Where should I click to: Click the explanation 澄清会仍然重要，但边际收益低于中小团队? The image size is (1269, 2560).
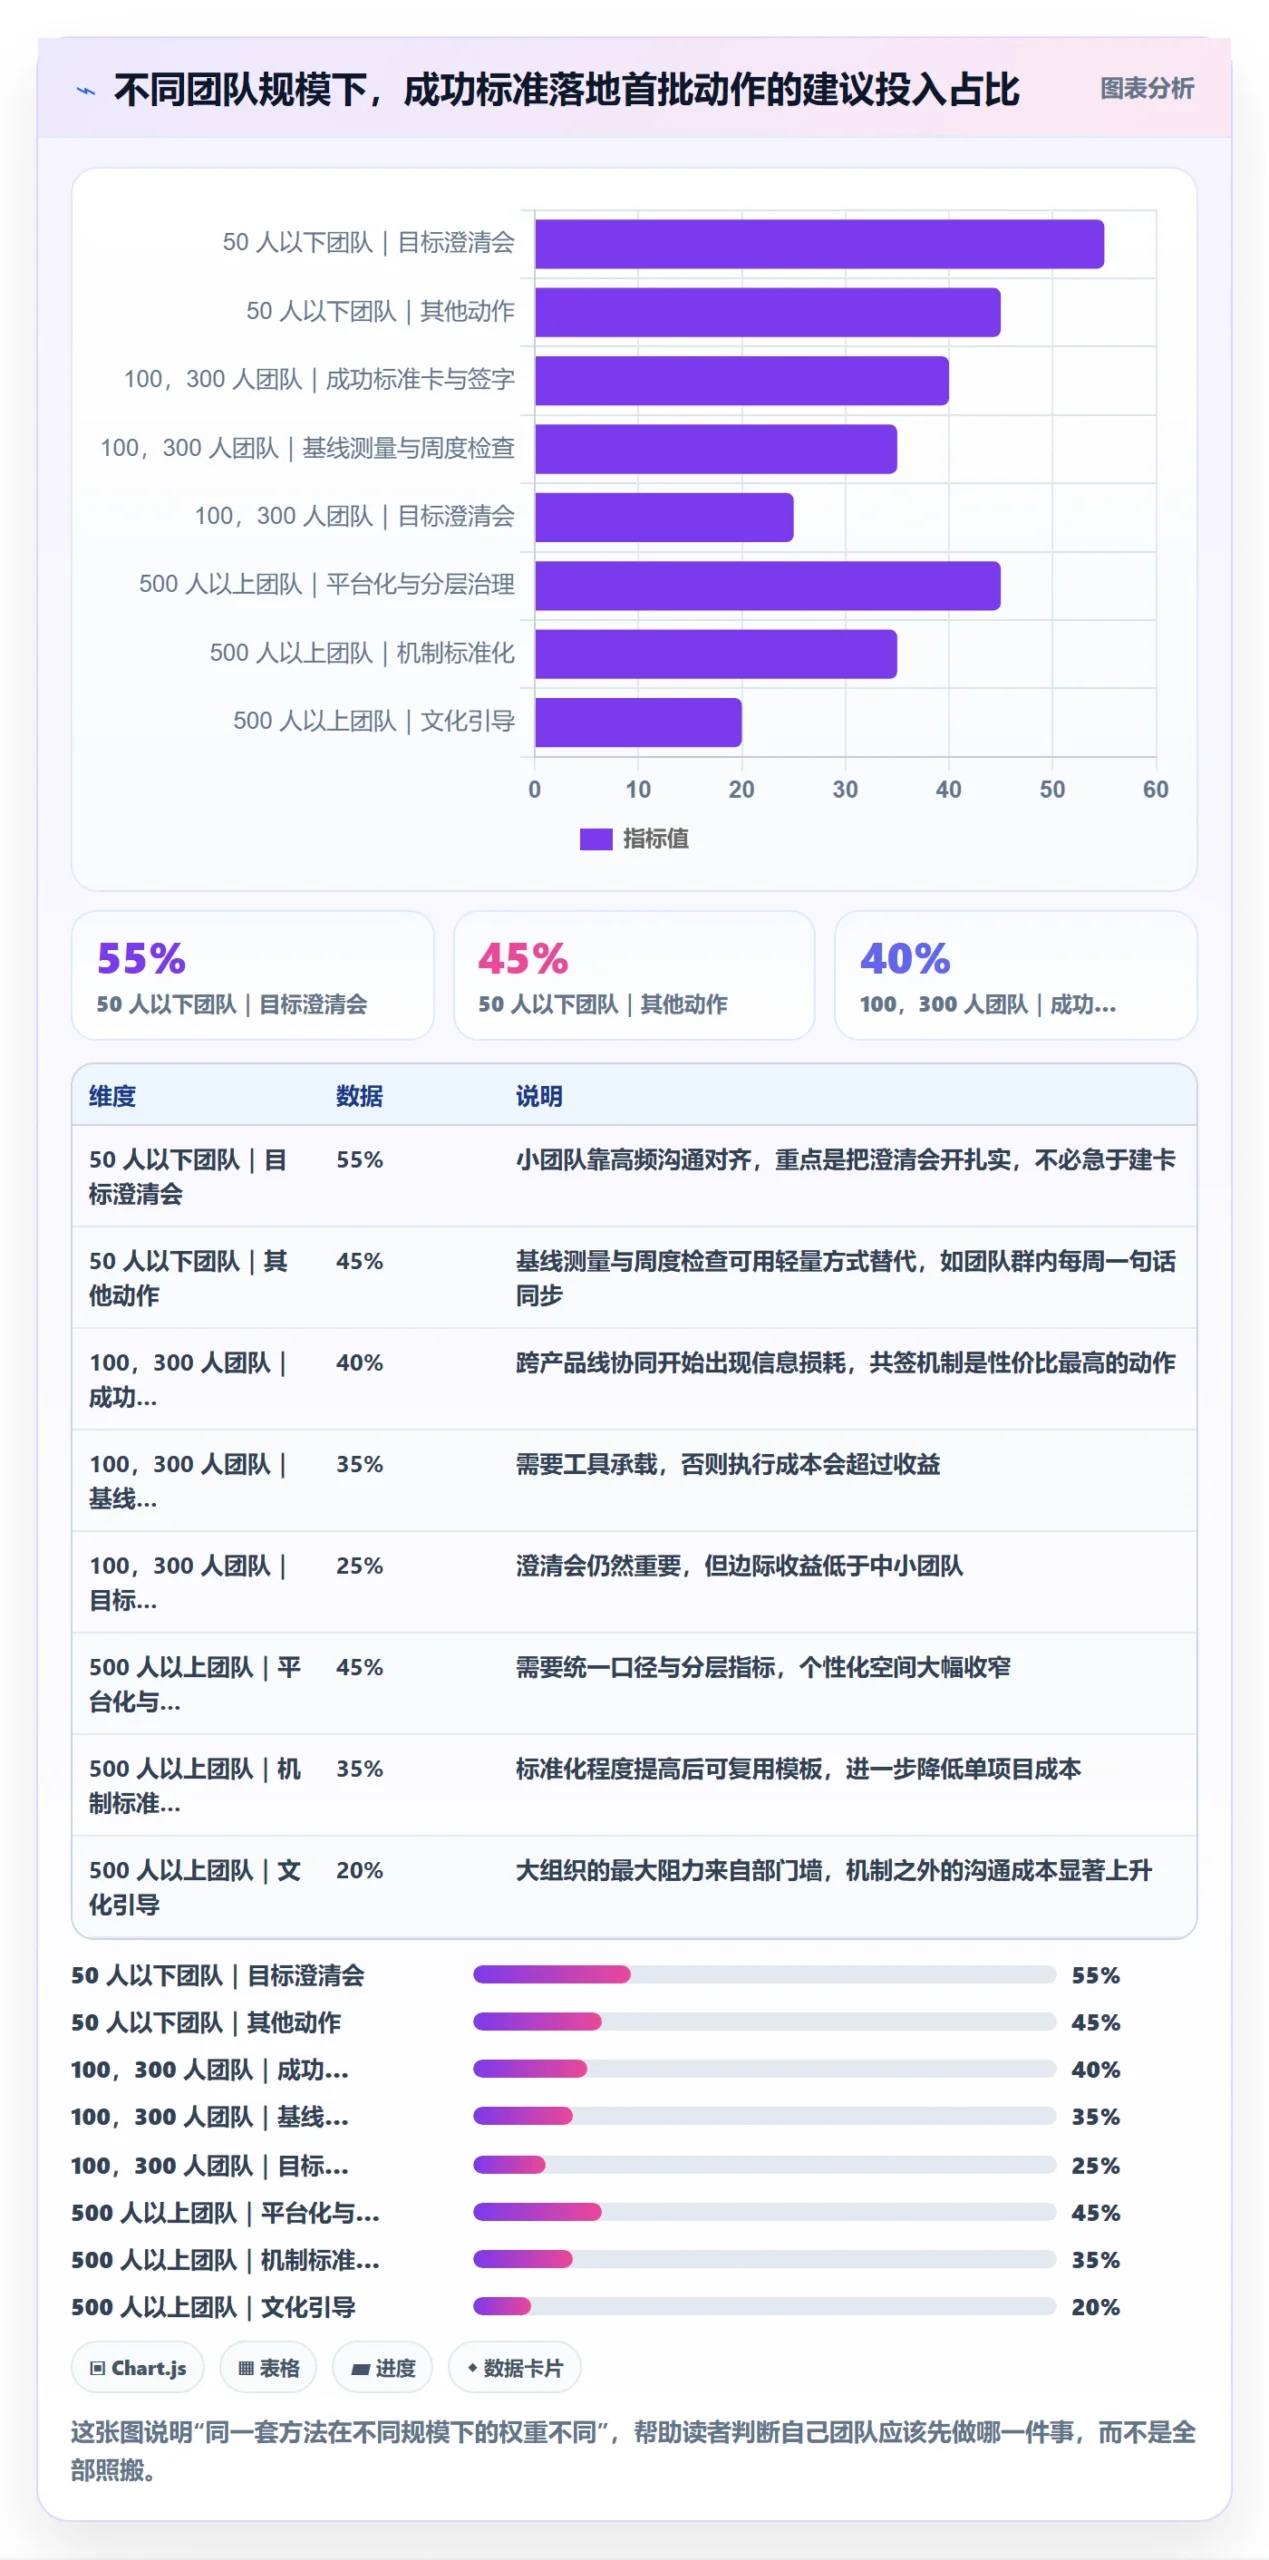[739, 1566]
